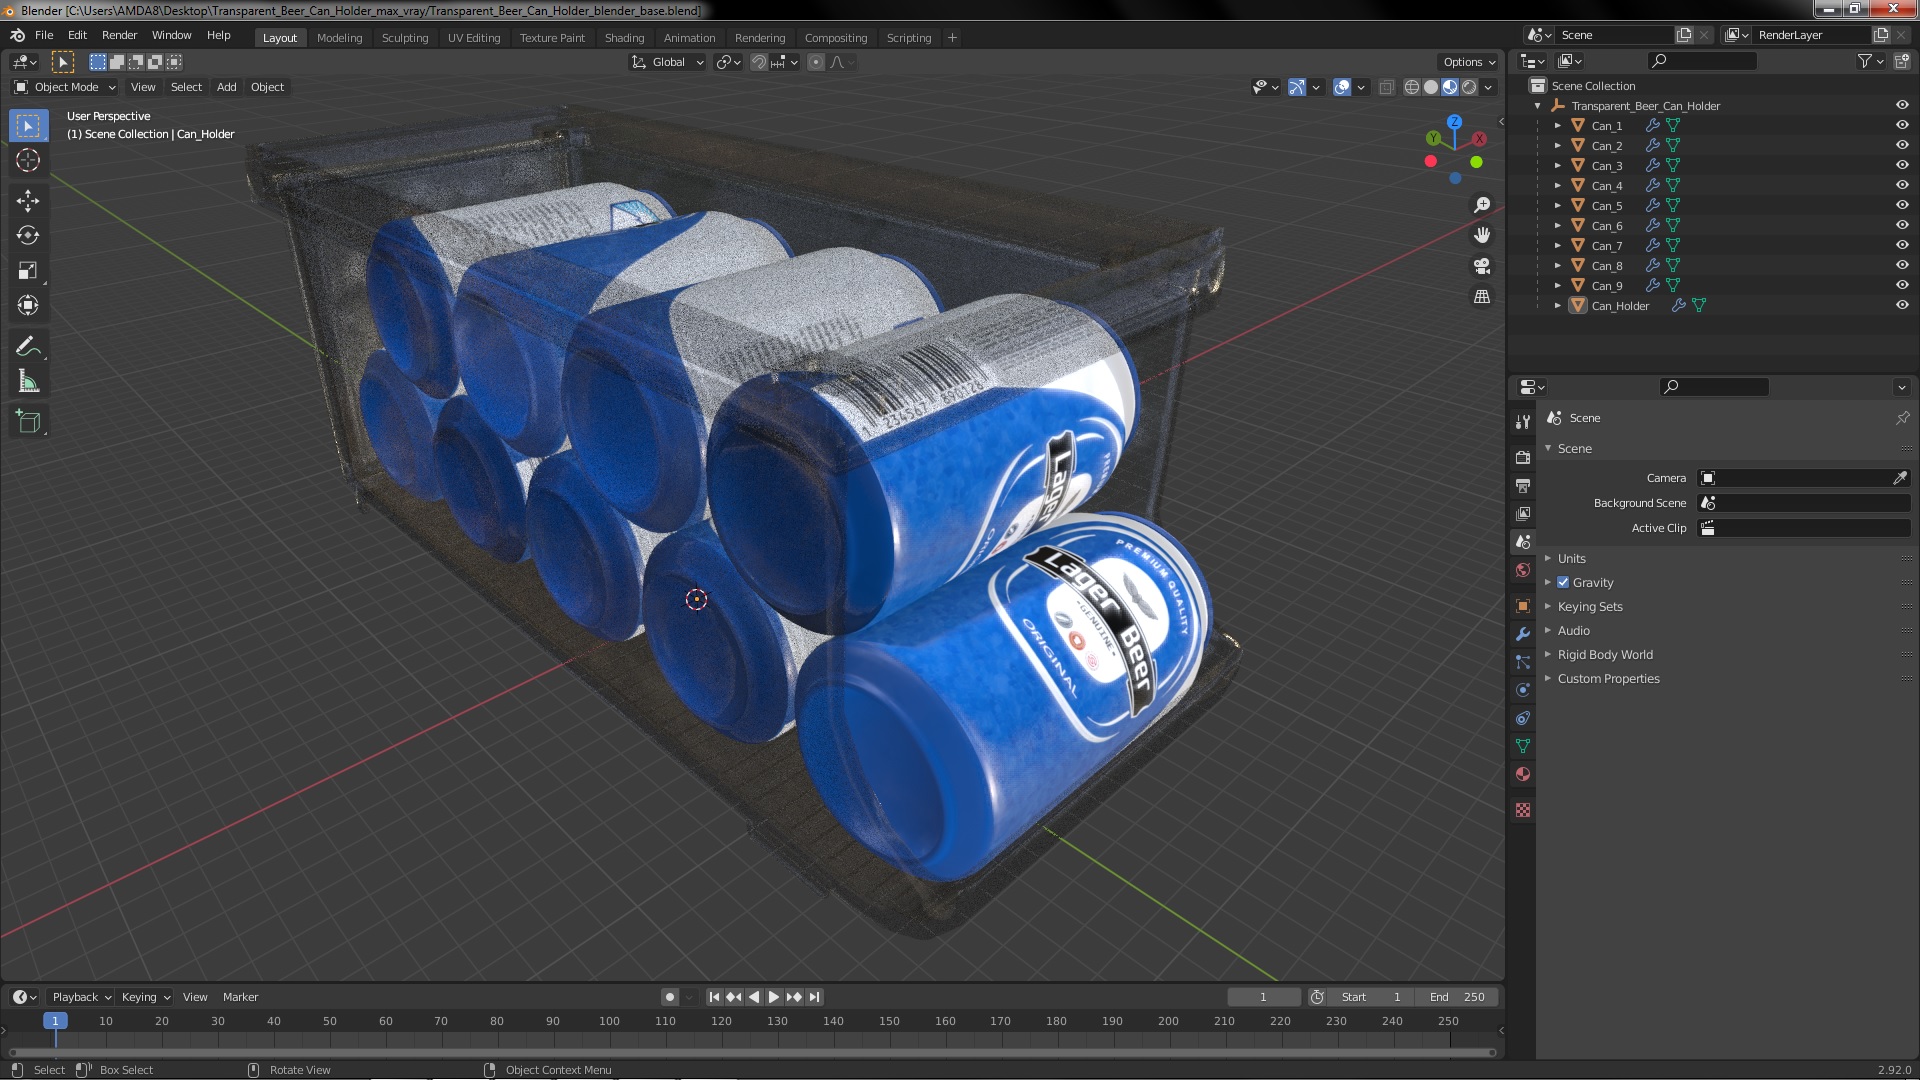
Task: Open the Render properties tab
Action: (x=1523, y=457)
